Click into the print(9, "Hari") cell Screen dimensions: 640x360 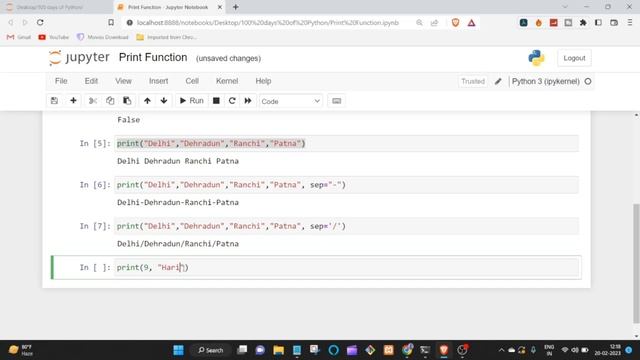coord(346,268)
